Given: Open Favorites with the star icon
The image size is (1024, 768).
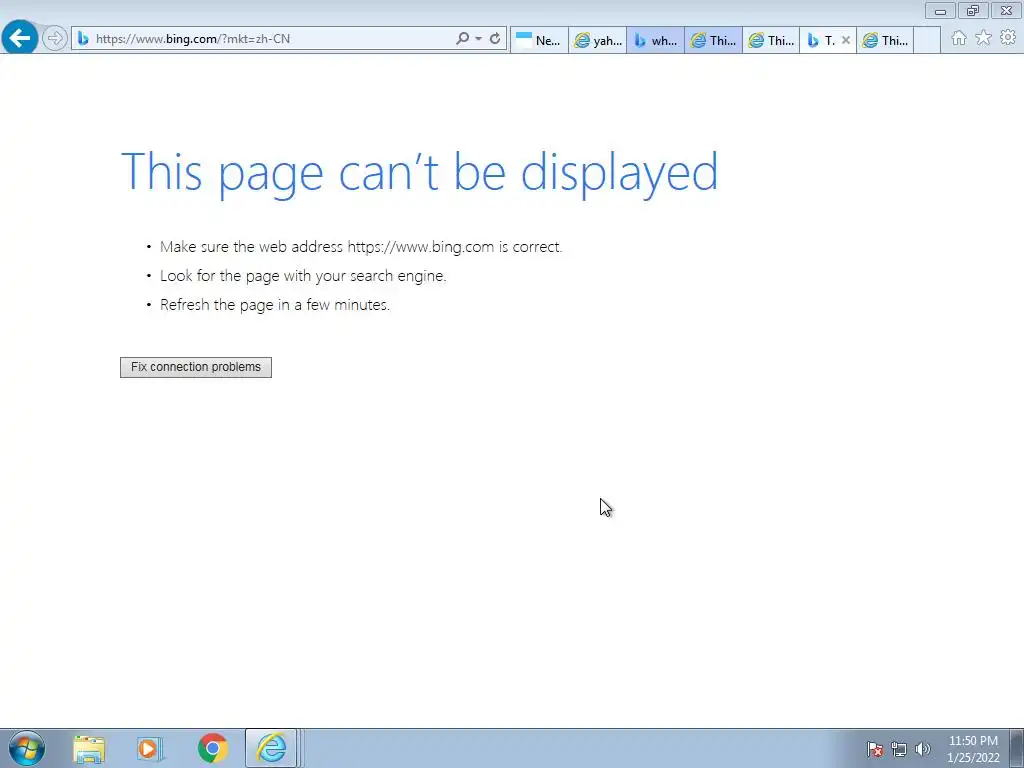Looking at the screenshot, I should [x=983, y=38].
